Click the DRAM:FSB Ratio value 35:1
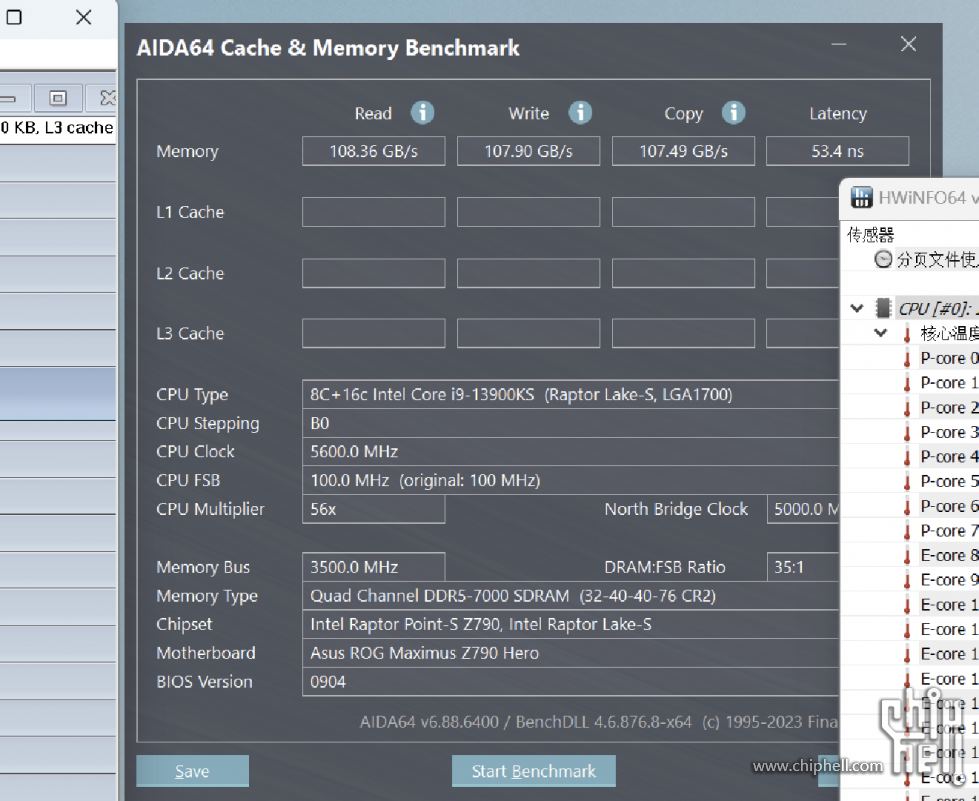Screen dimensions: 979x801 pos(802,567)
